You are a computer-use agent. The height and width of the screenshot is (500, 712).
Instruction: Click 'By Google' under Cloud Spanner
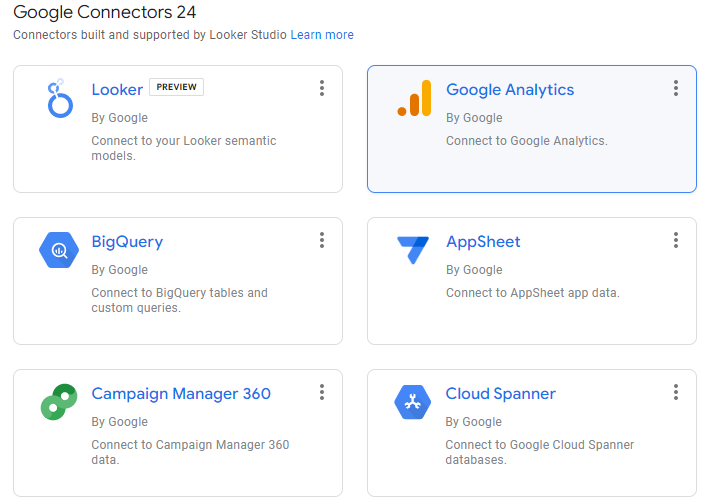(474, 421)
